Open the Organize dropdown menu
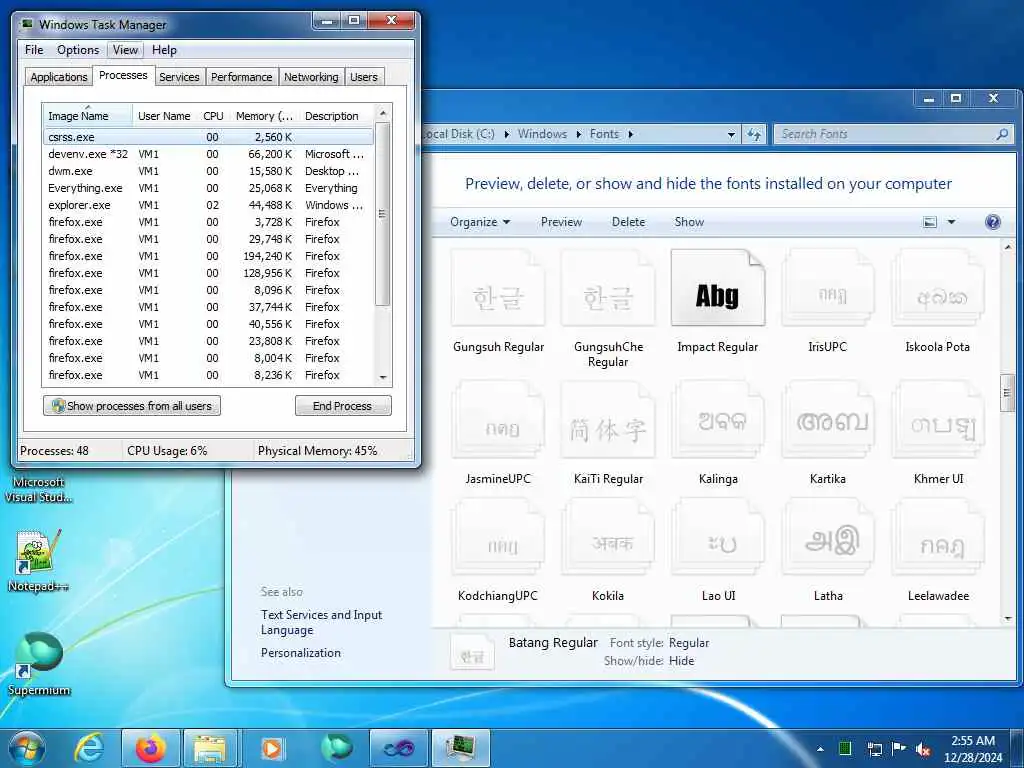Image resolution: width=1024 pixels, height=768 pixels. (x=480, y=222)
